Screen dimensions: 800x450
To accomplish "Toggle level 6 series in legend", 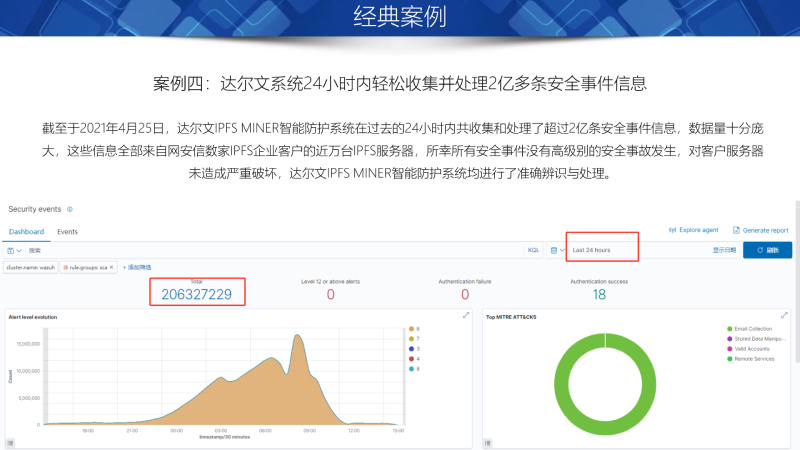I will [416, 328].
